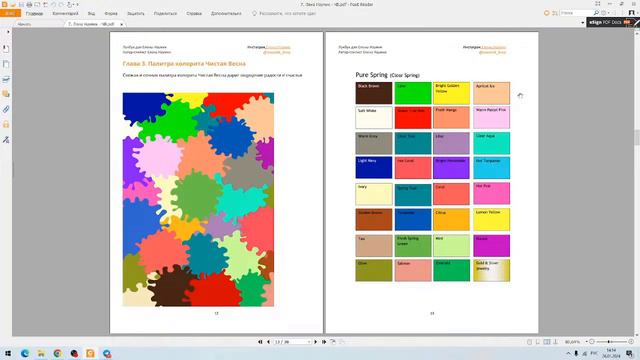
Task: Click the Print icon in quick access toolbar
Action: [x=29, y=4]
